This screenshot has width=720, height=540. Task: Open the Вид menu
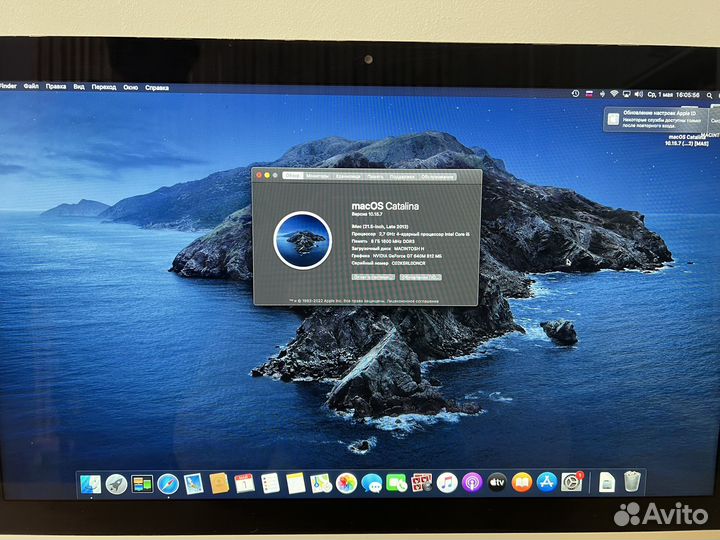79,86
